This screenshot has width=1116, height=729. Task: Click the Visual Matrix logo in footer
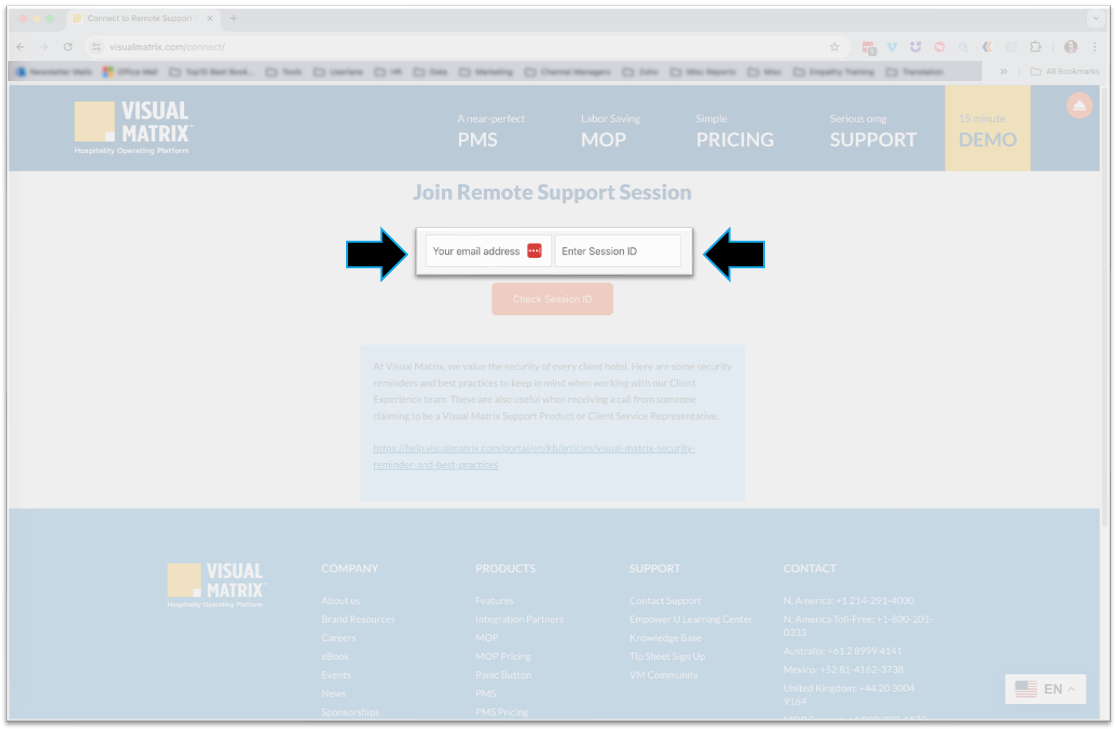pos(217,585)
